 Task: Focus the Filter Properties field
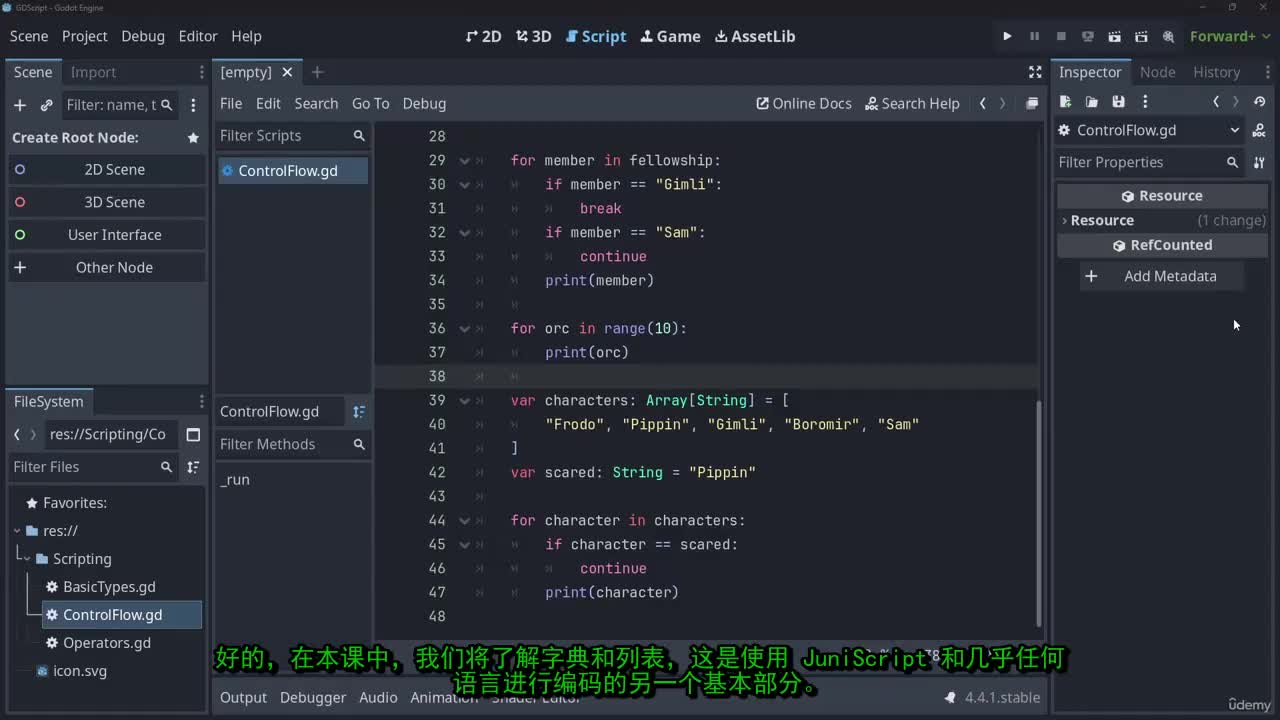point(1149,162)
